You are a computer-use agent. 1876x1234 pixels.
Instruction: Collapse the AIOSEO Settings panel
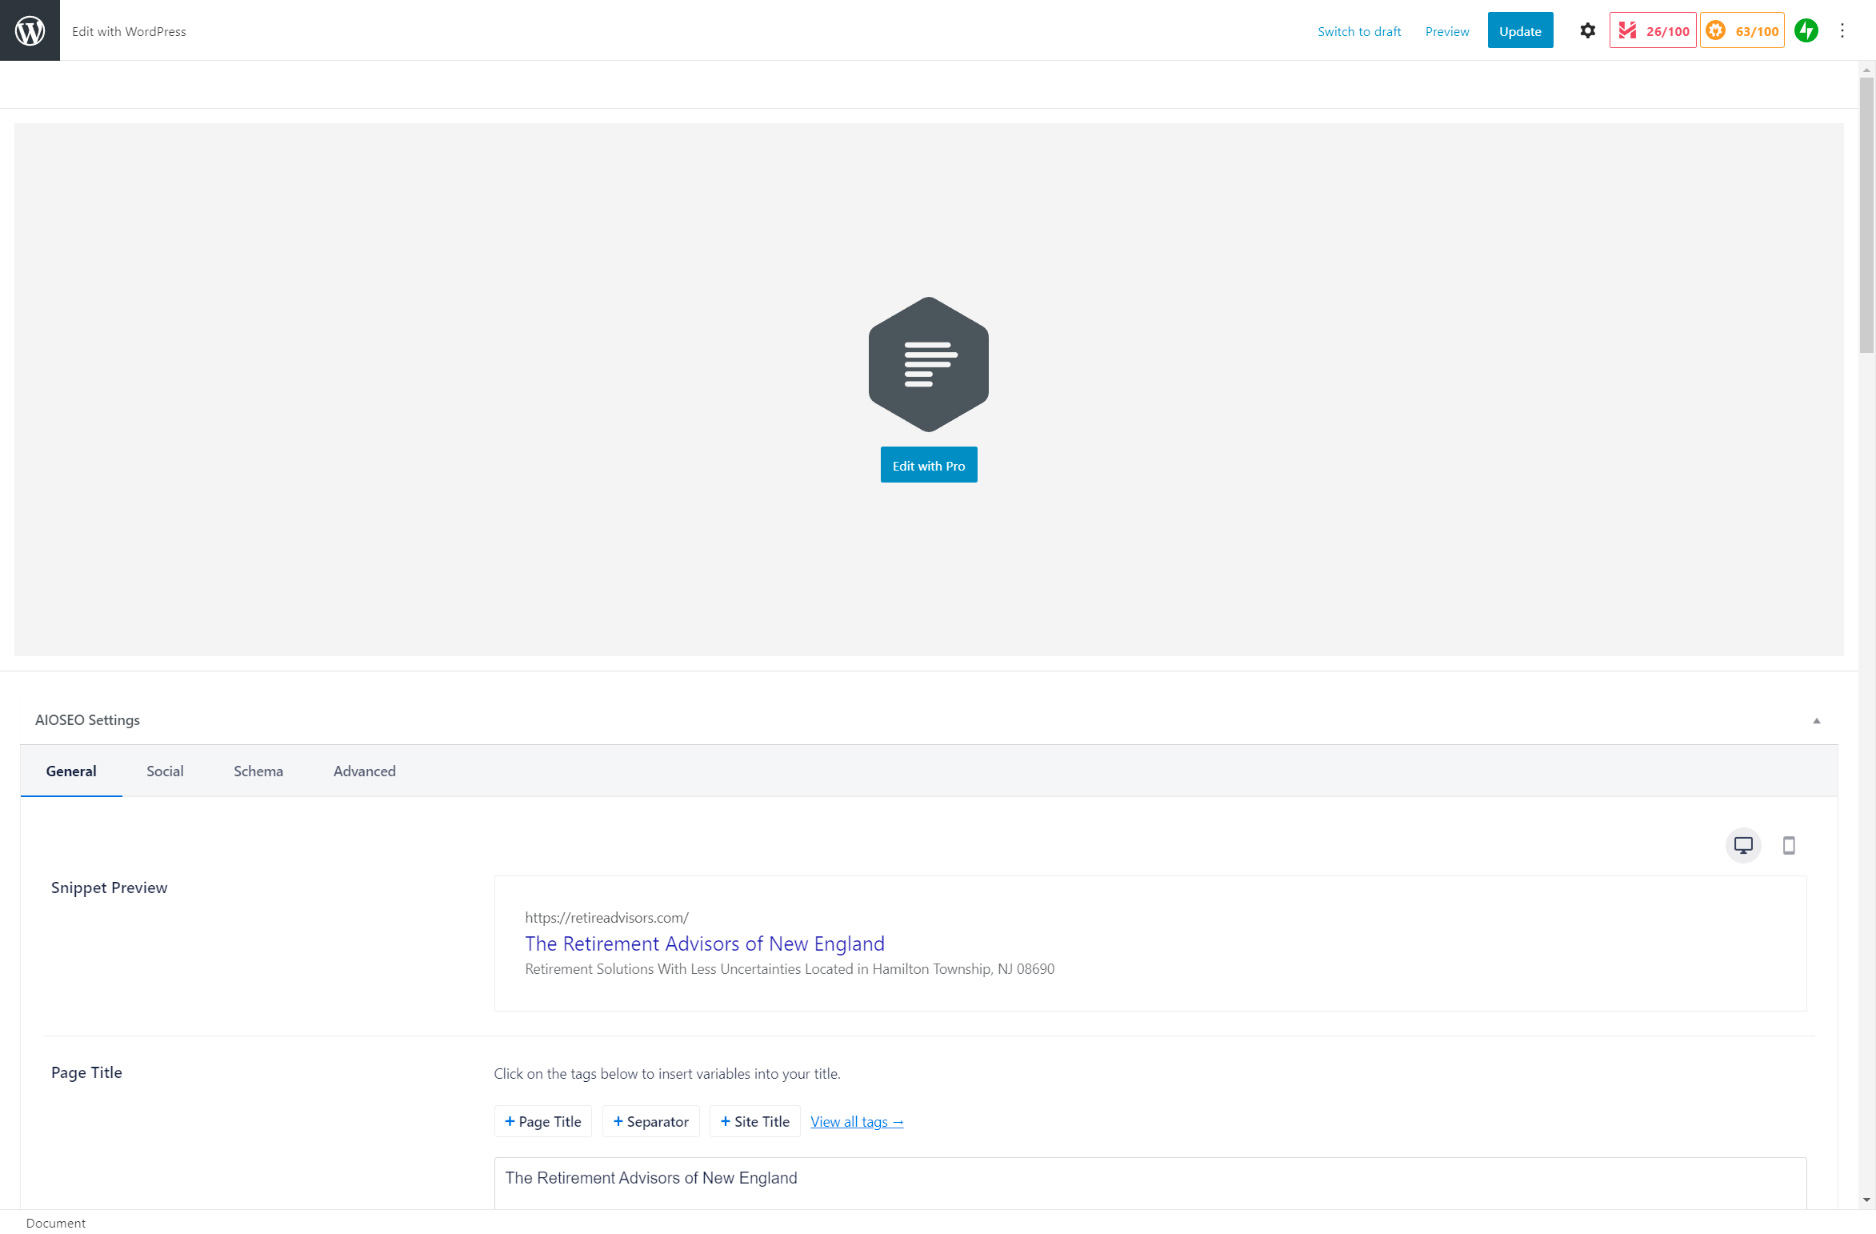click(1816, 721)
